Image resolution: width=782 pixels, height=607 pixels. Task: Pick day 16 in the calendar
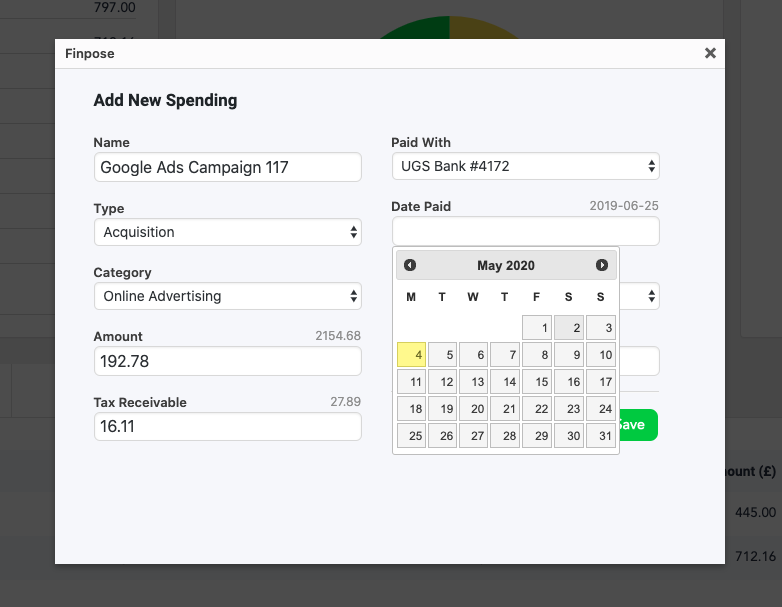tap(569, 382)
